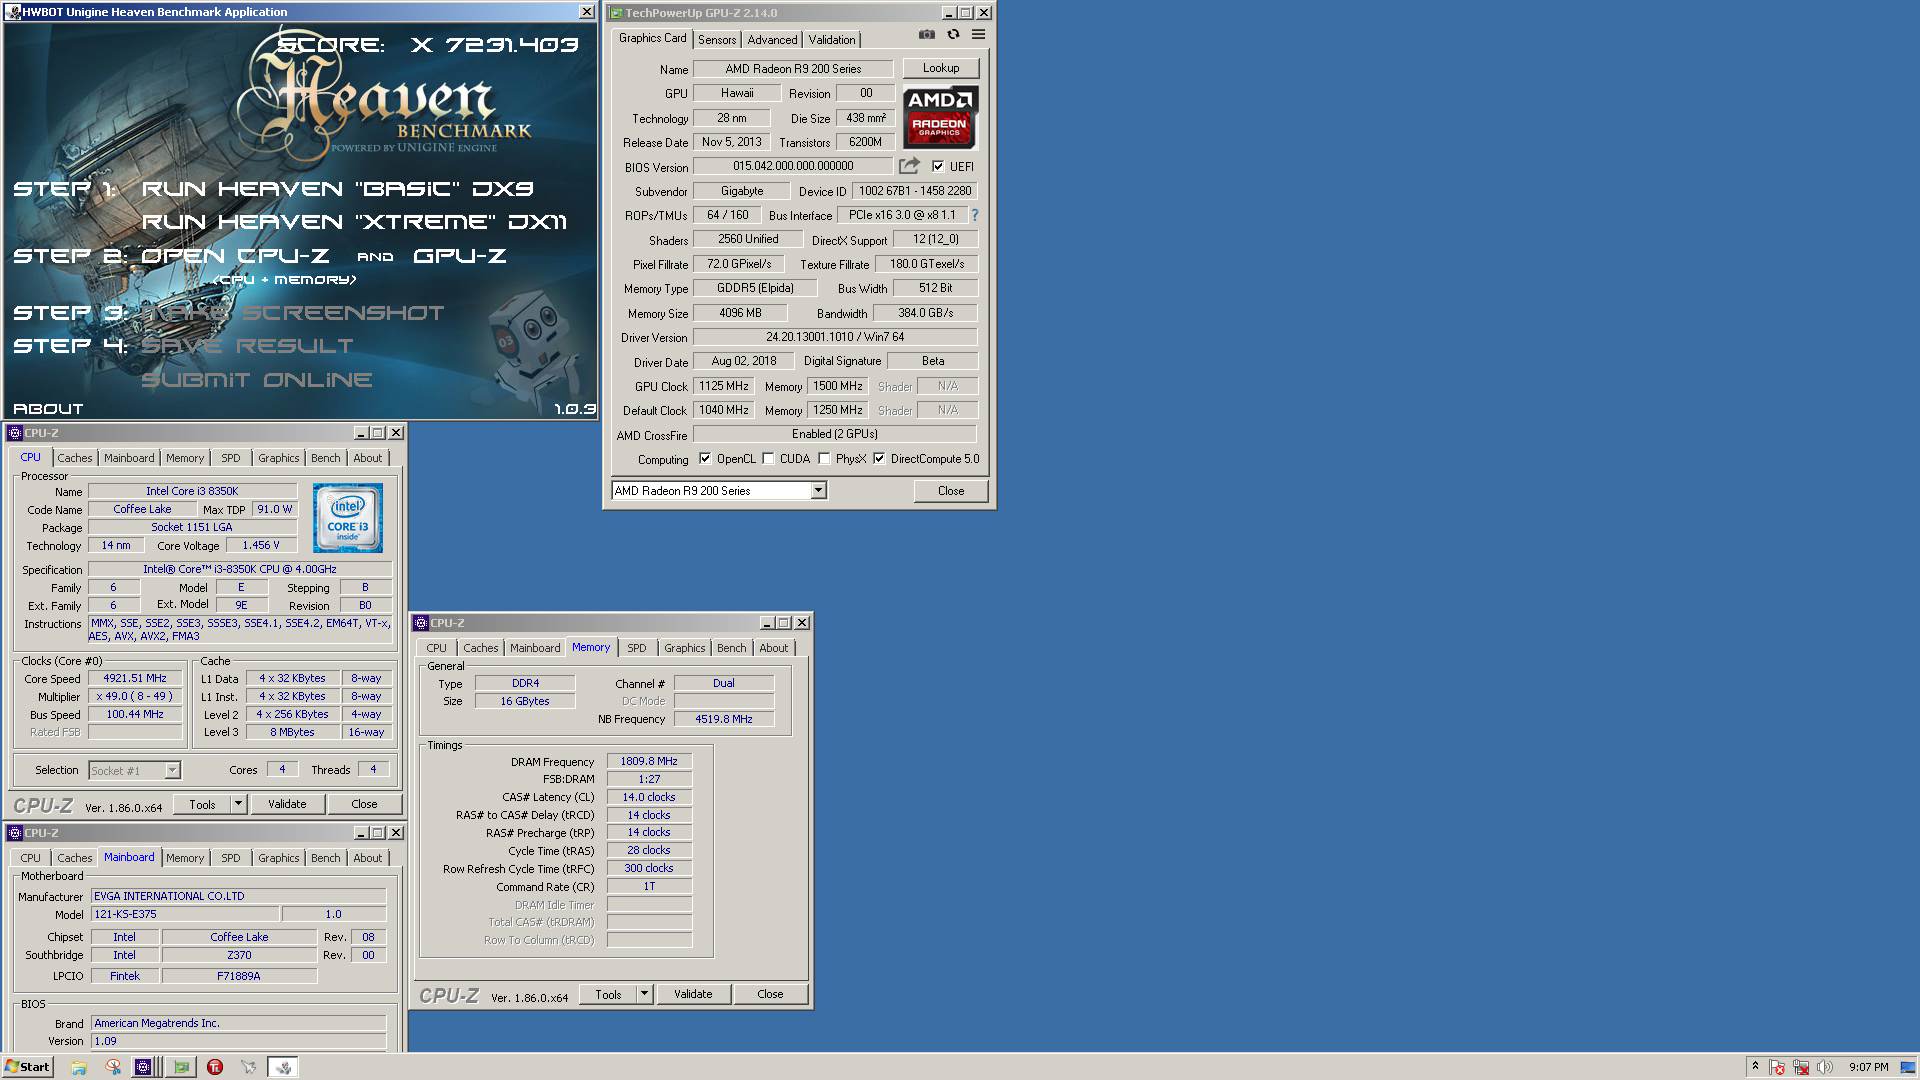Click title bar icon of CPU-Z Mainboard window
The width and height of the screenshot is (1920, 1080).
[15, 833]
